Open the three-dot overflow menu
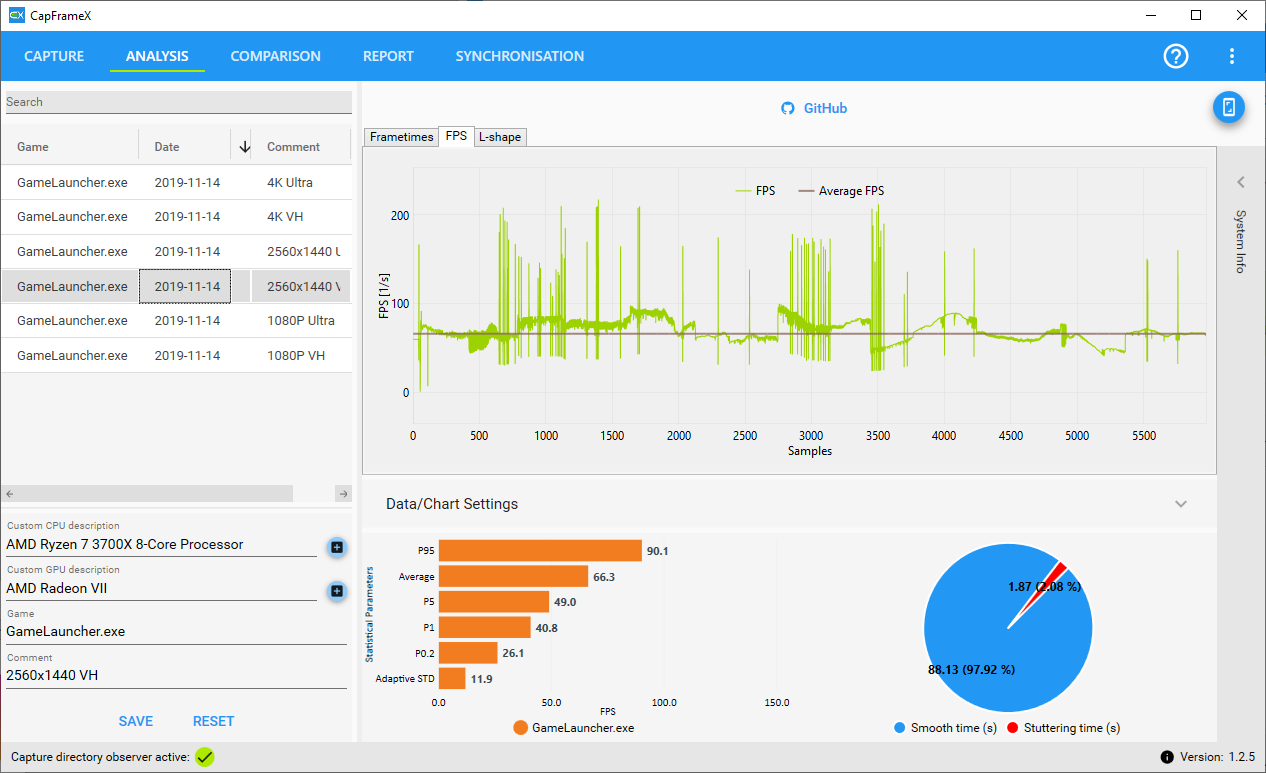 (x=1232, y=56)
